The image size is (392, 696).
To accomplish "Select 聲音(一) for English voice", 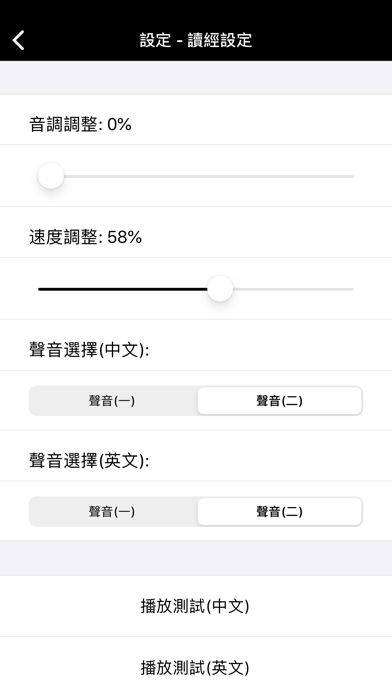I will tap(113, 512).
